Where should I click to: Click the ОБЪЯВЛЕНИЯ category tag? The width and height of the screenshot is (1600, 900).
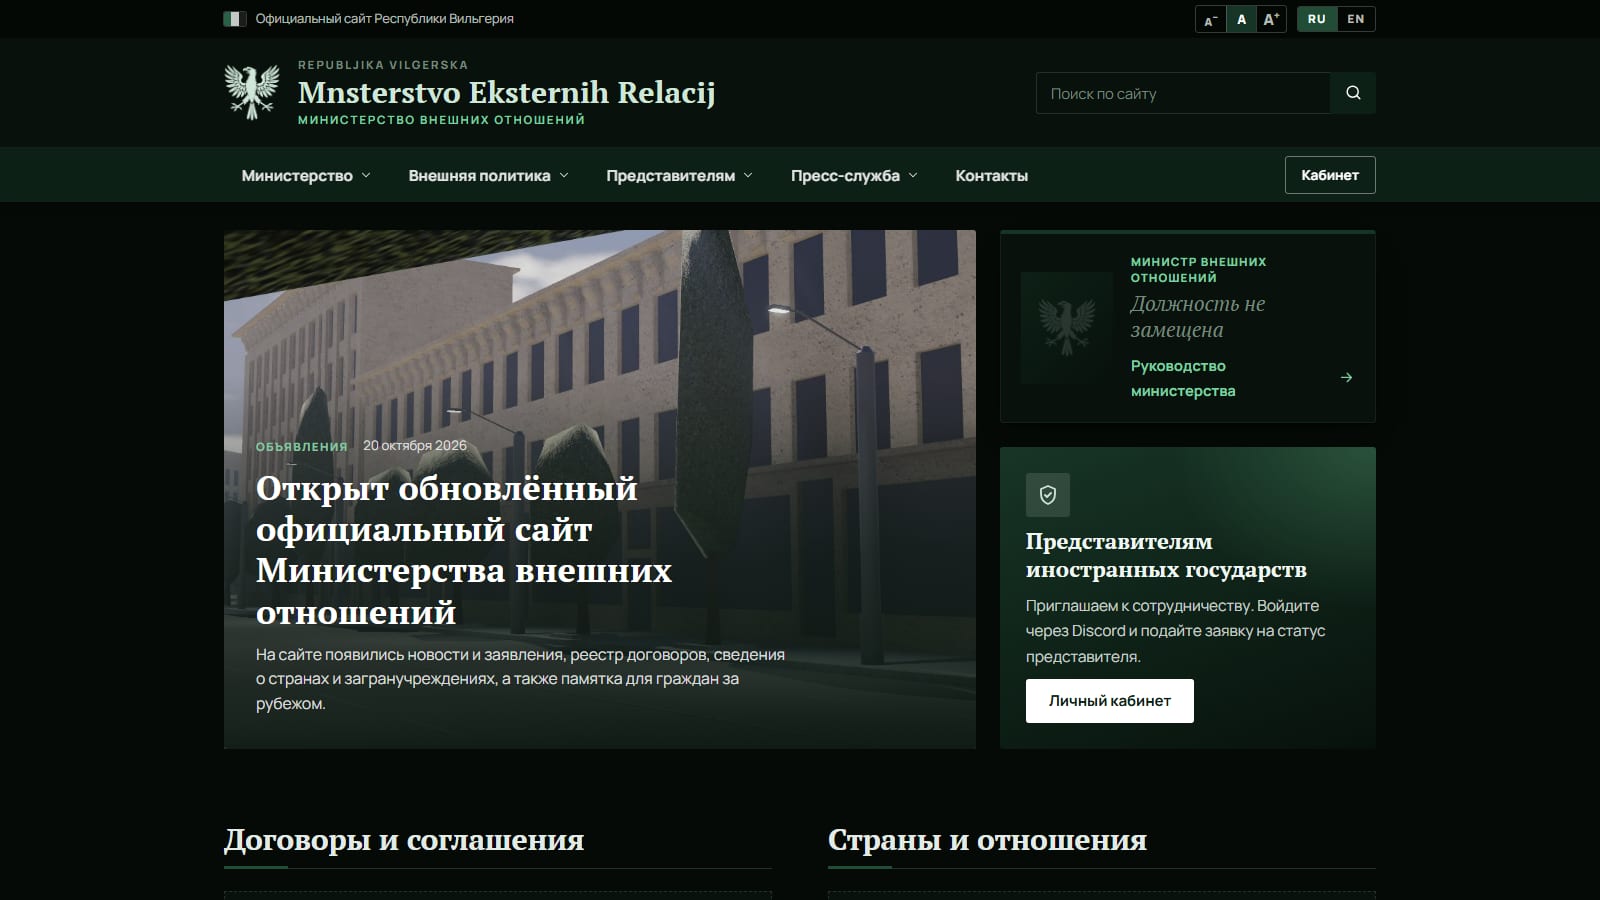[301, 446]
